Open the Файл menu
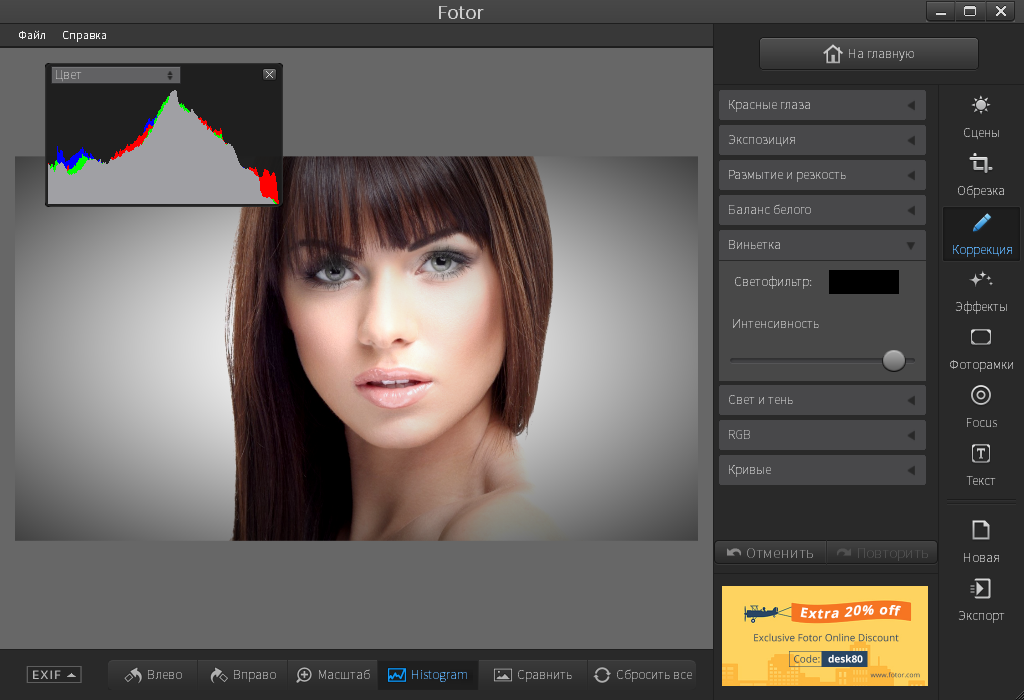Viewport: 1024px width, 700px height. coord(32,35)
